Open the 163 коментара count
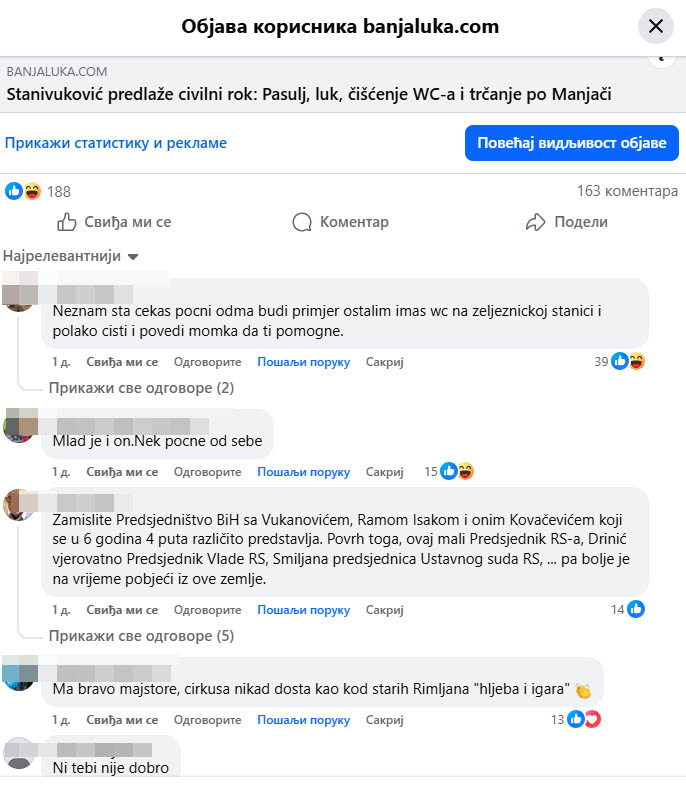This screenshot has height=788, width=686. [627, 191]
